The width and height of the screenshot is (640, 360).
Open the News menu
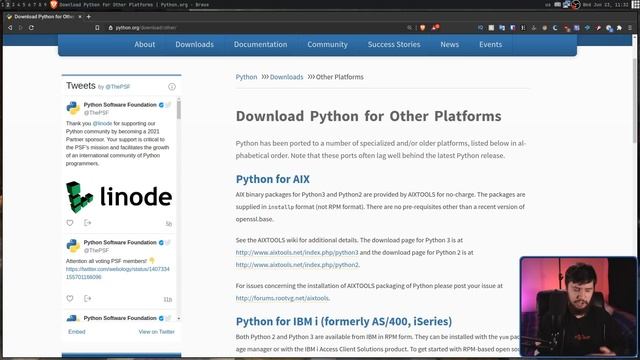coord(449,44)
